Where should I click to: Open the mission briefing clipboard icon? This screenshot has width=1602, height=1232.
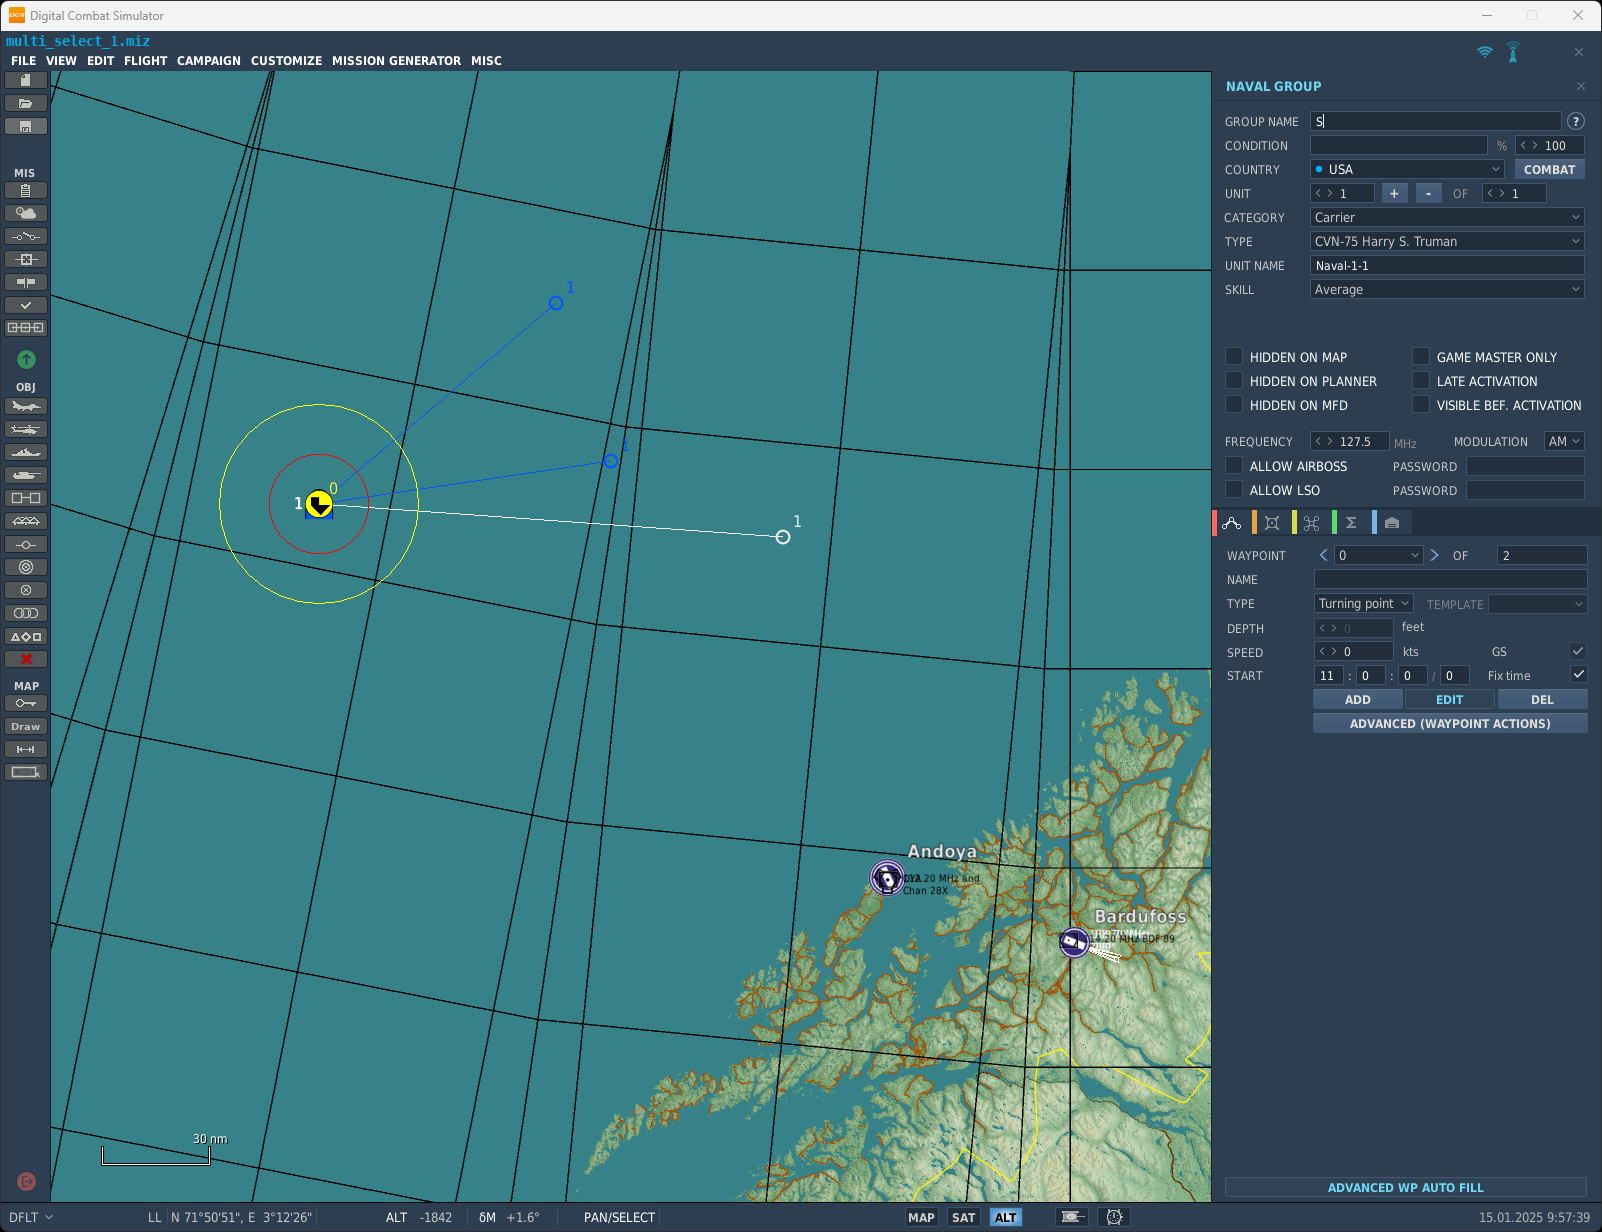coord(26,190)
